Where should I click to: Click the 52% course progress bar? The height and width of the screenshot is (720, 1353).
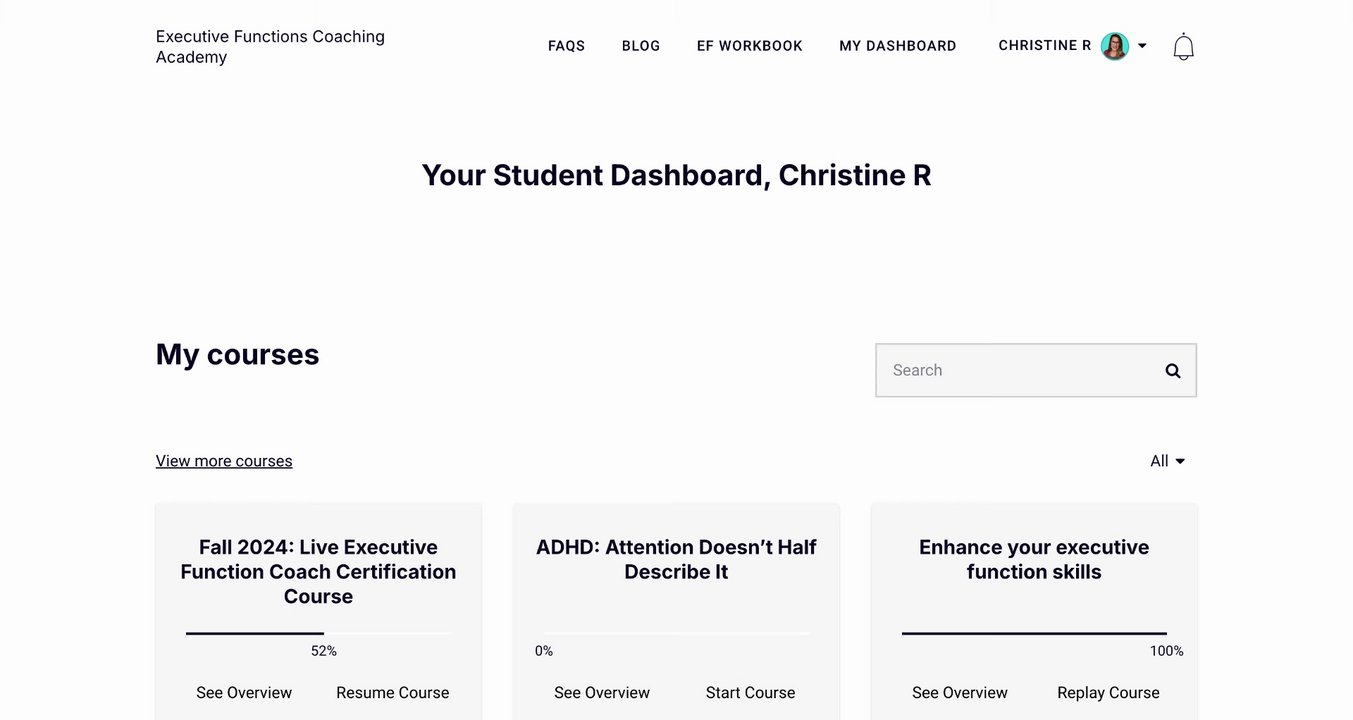318,633
